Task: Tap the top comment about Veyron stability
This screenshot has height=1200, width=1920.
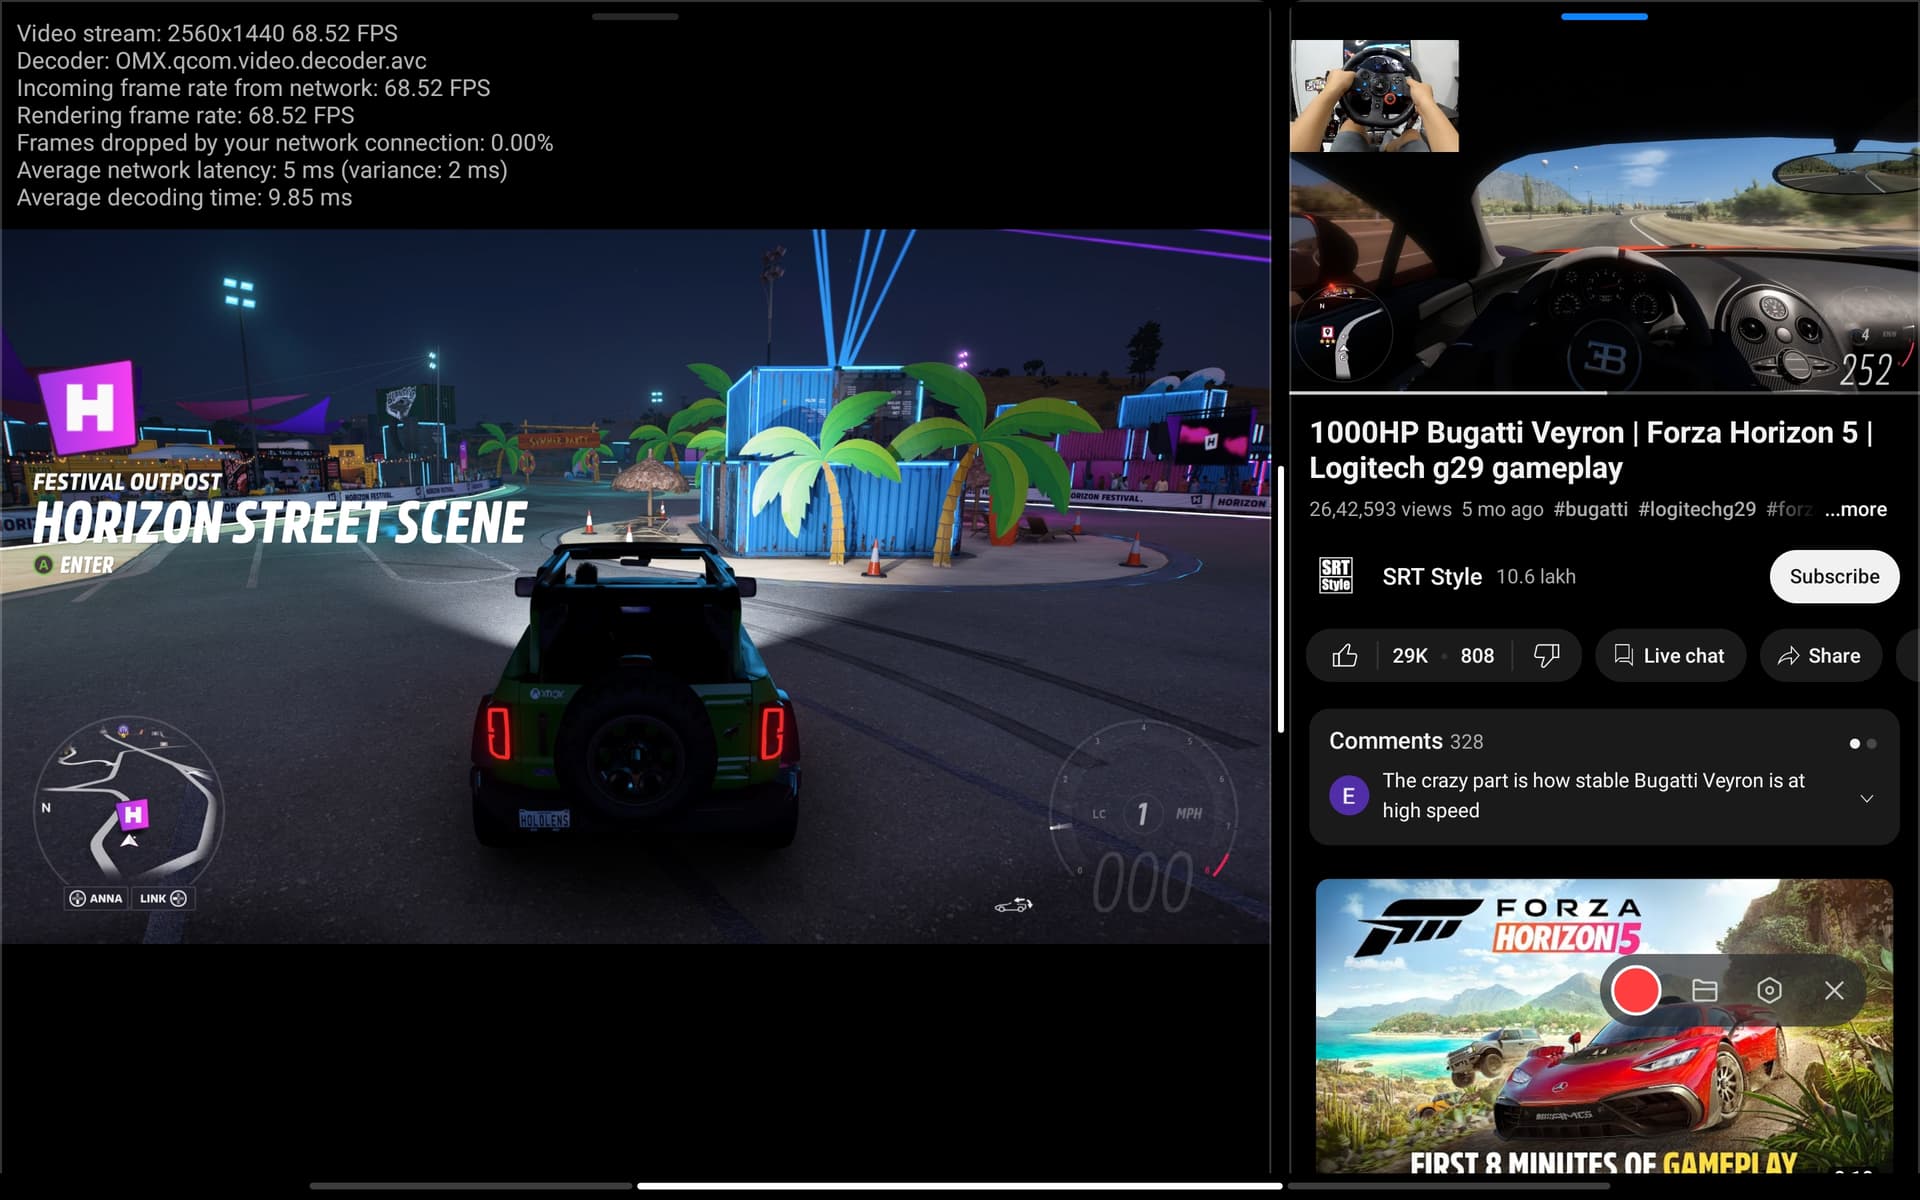Action: 1594,796
